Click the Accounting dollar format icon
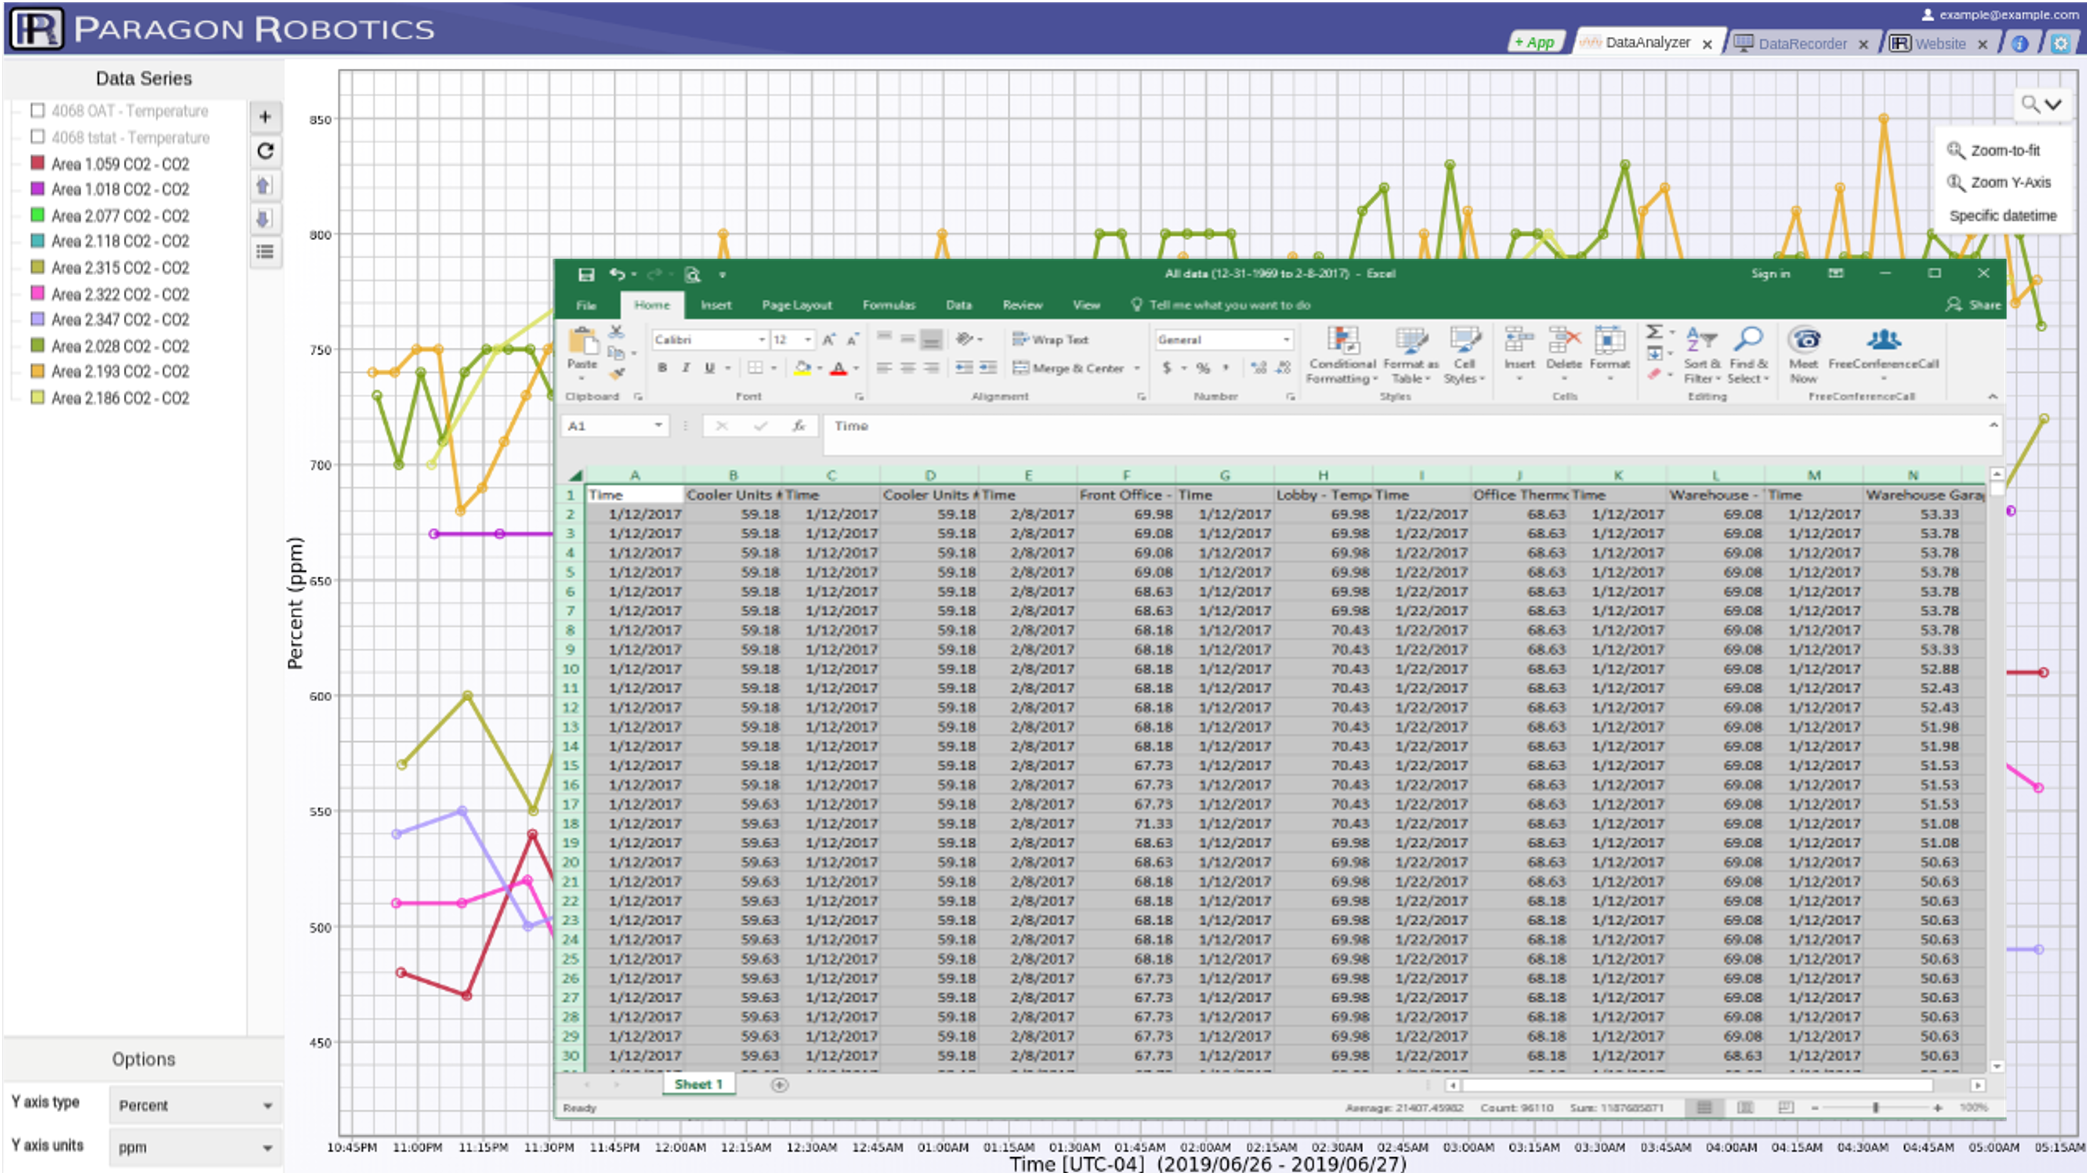The height and width of the screenshot is (1173, 2087). tap(1166, 368)
